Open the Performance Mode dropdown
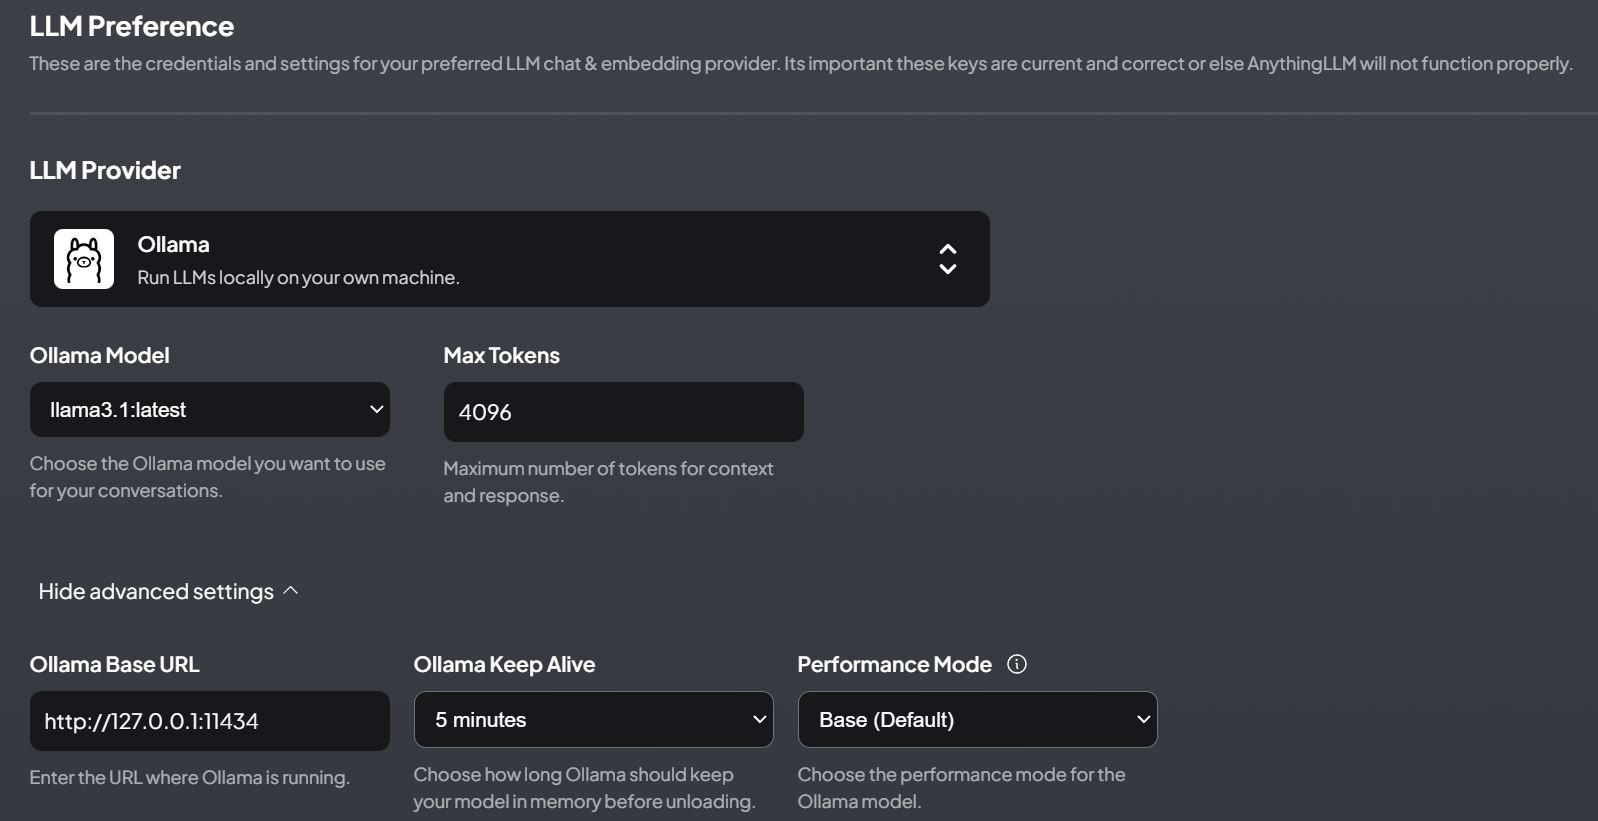Image resolution: width=1598 pixels, height=821 pixels. pos(978,719)
